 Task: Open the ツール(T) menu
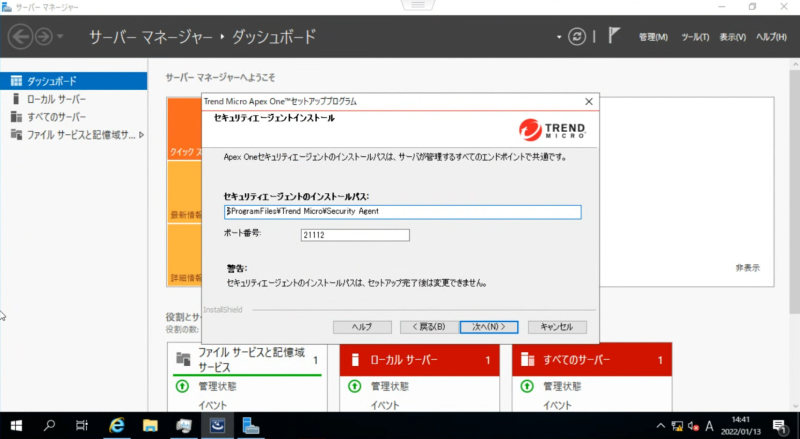pos(695,37)
